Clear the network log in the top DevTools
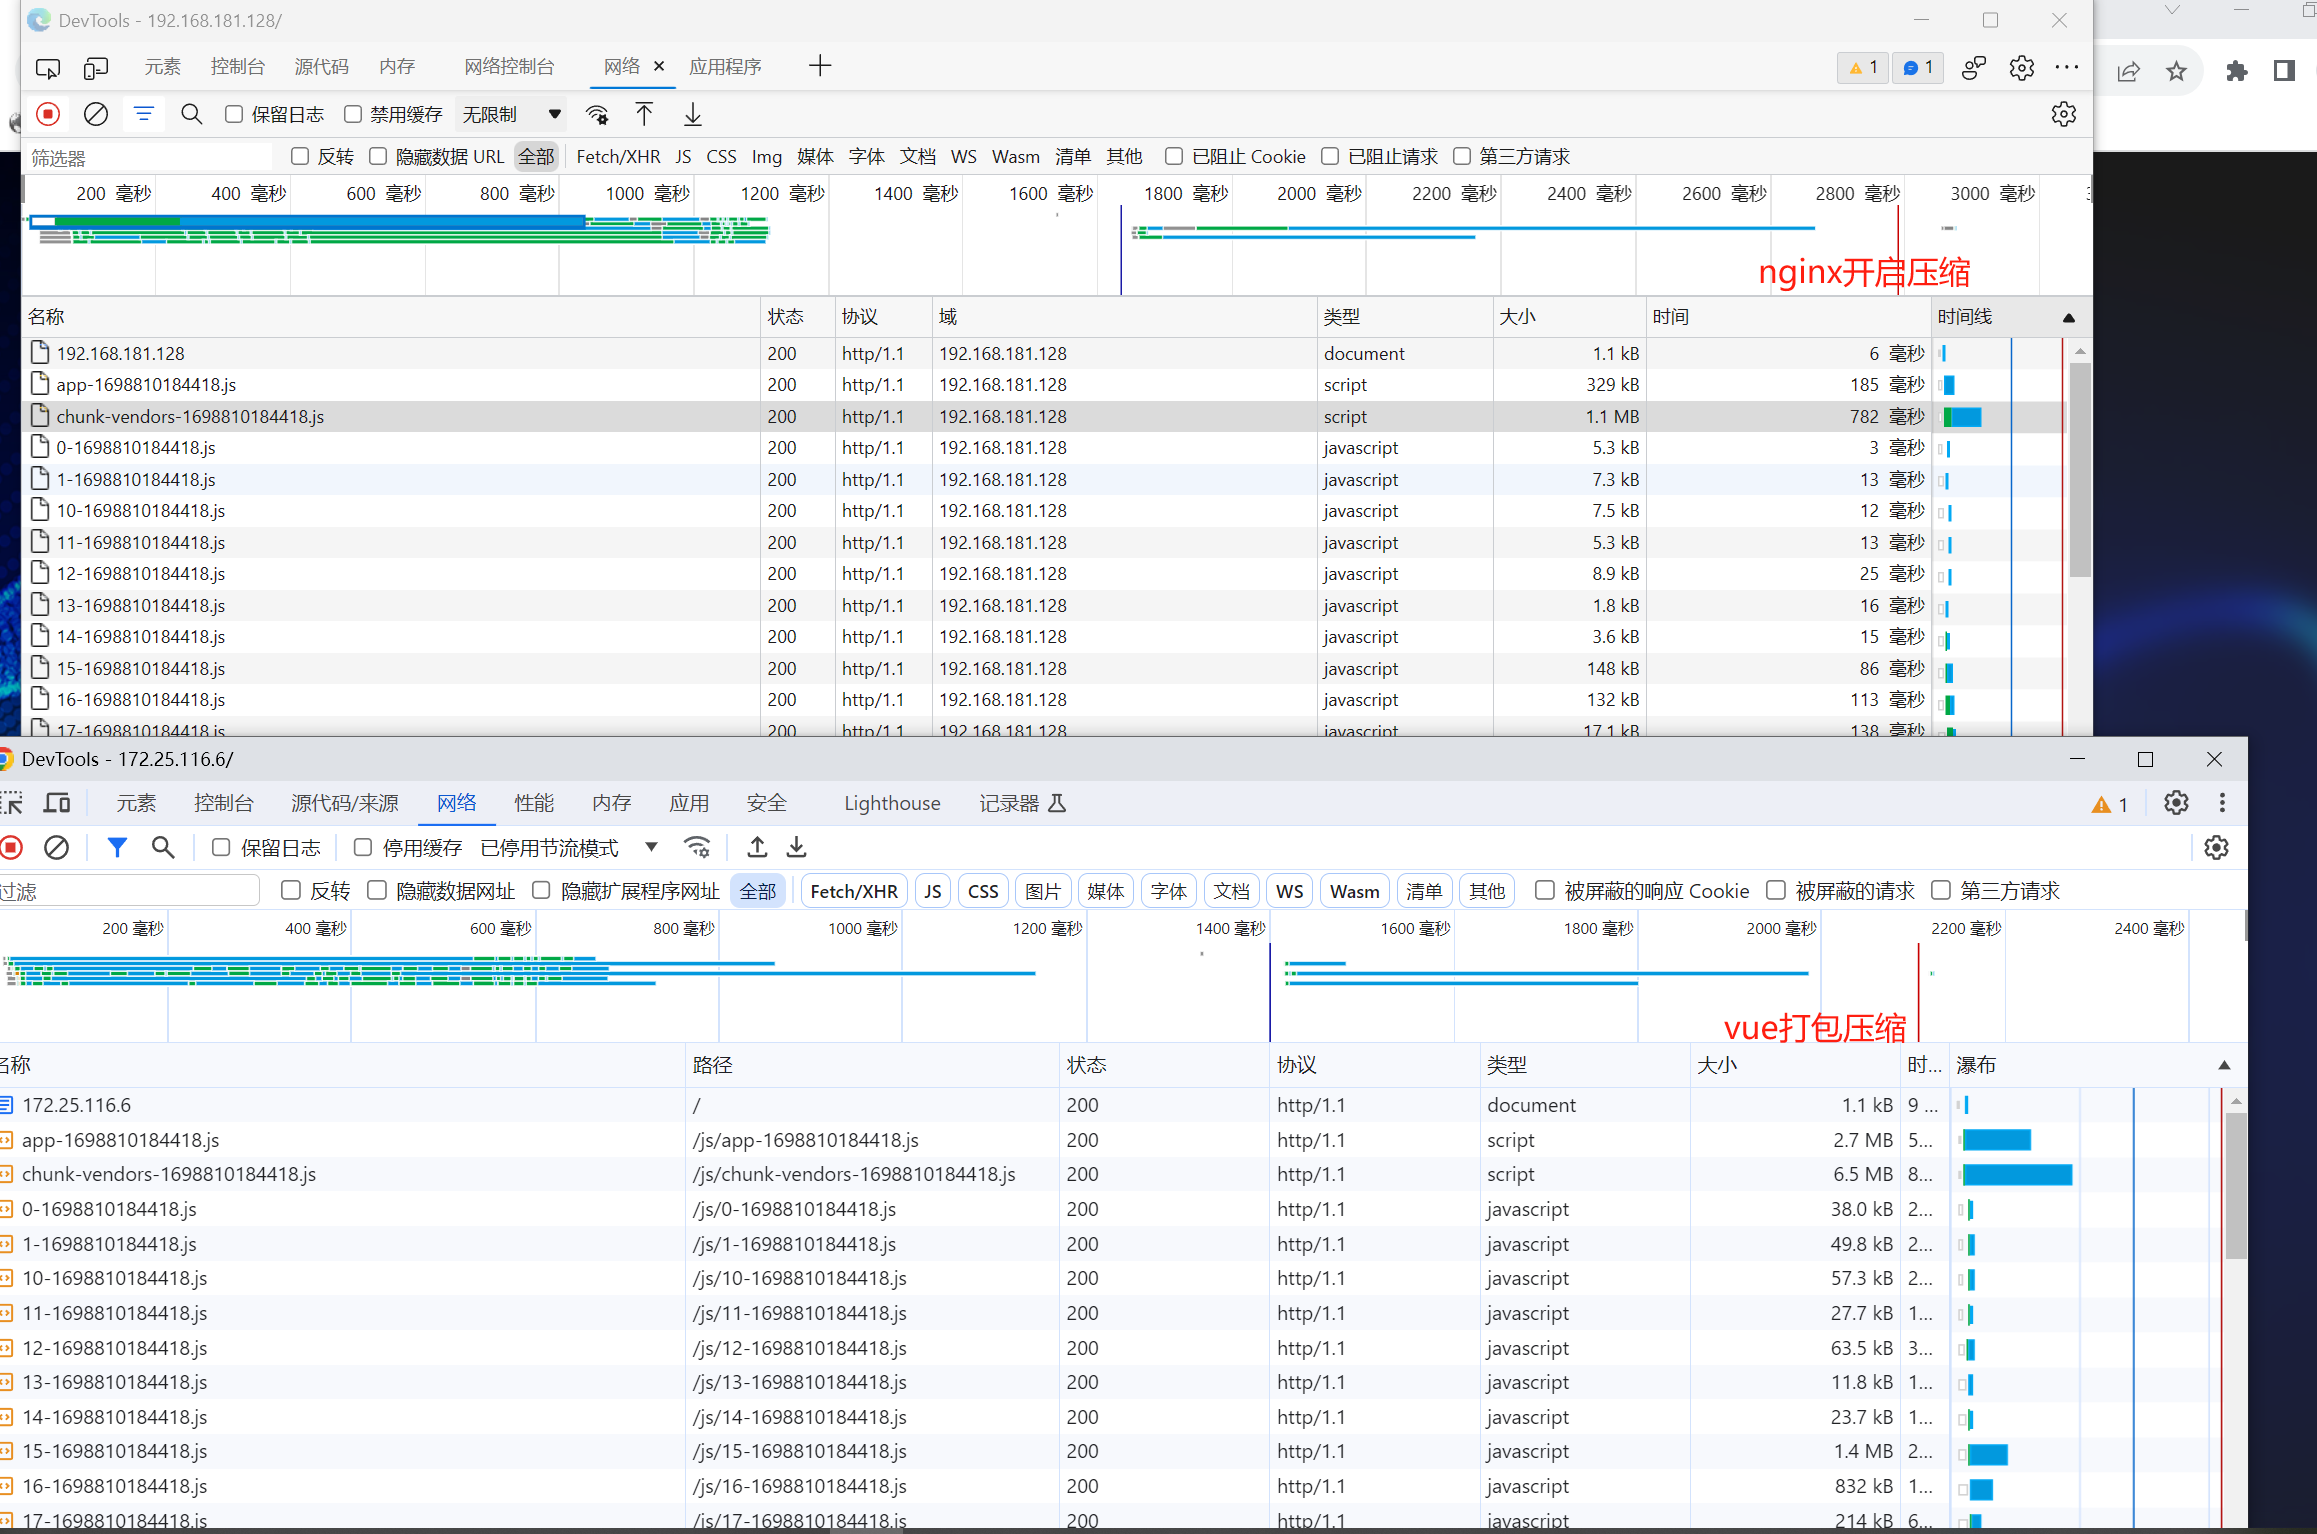The width and height of the screenshot is (2317, 1534). click(95, 114)
